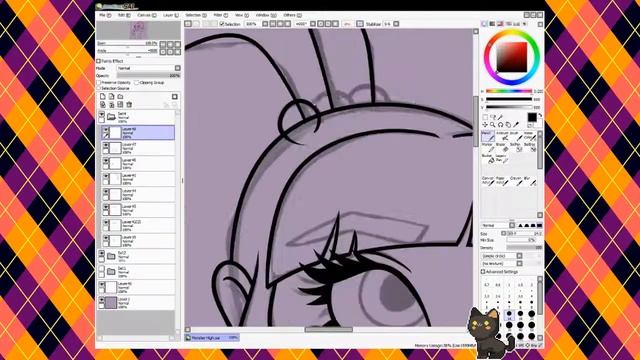Pick a color in the color wheel square
This screenshot has width=640, height=360.
pyautogui.click(x=512, y=57)
